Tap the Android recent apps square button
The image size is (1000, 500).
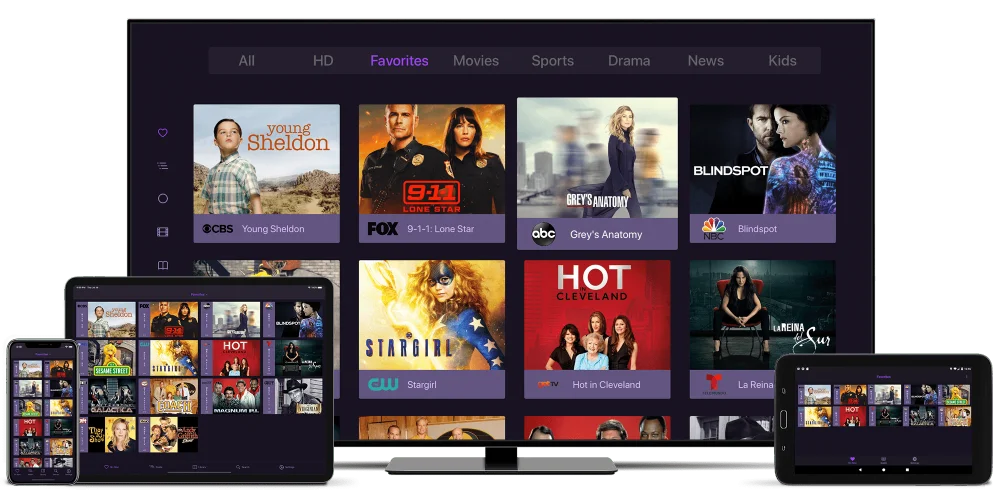tap(908, 469)
